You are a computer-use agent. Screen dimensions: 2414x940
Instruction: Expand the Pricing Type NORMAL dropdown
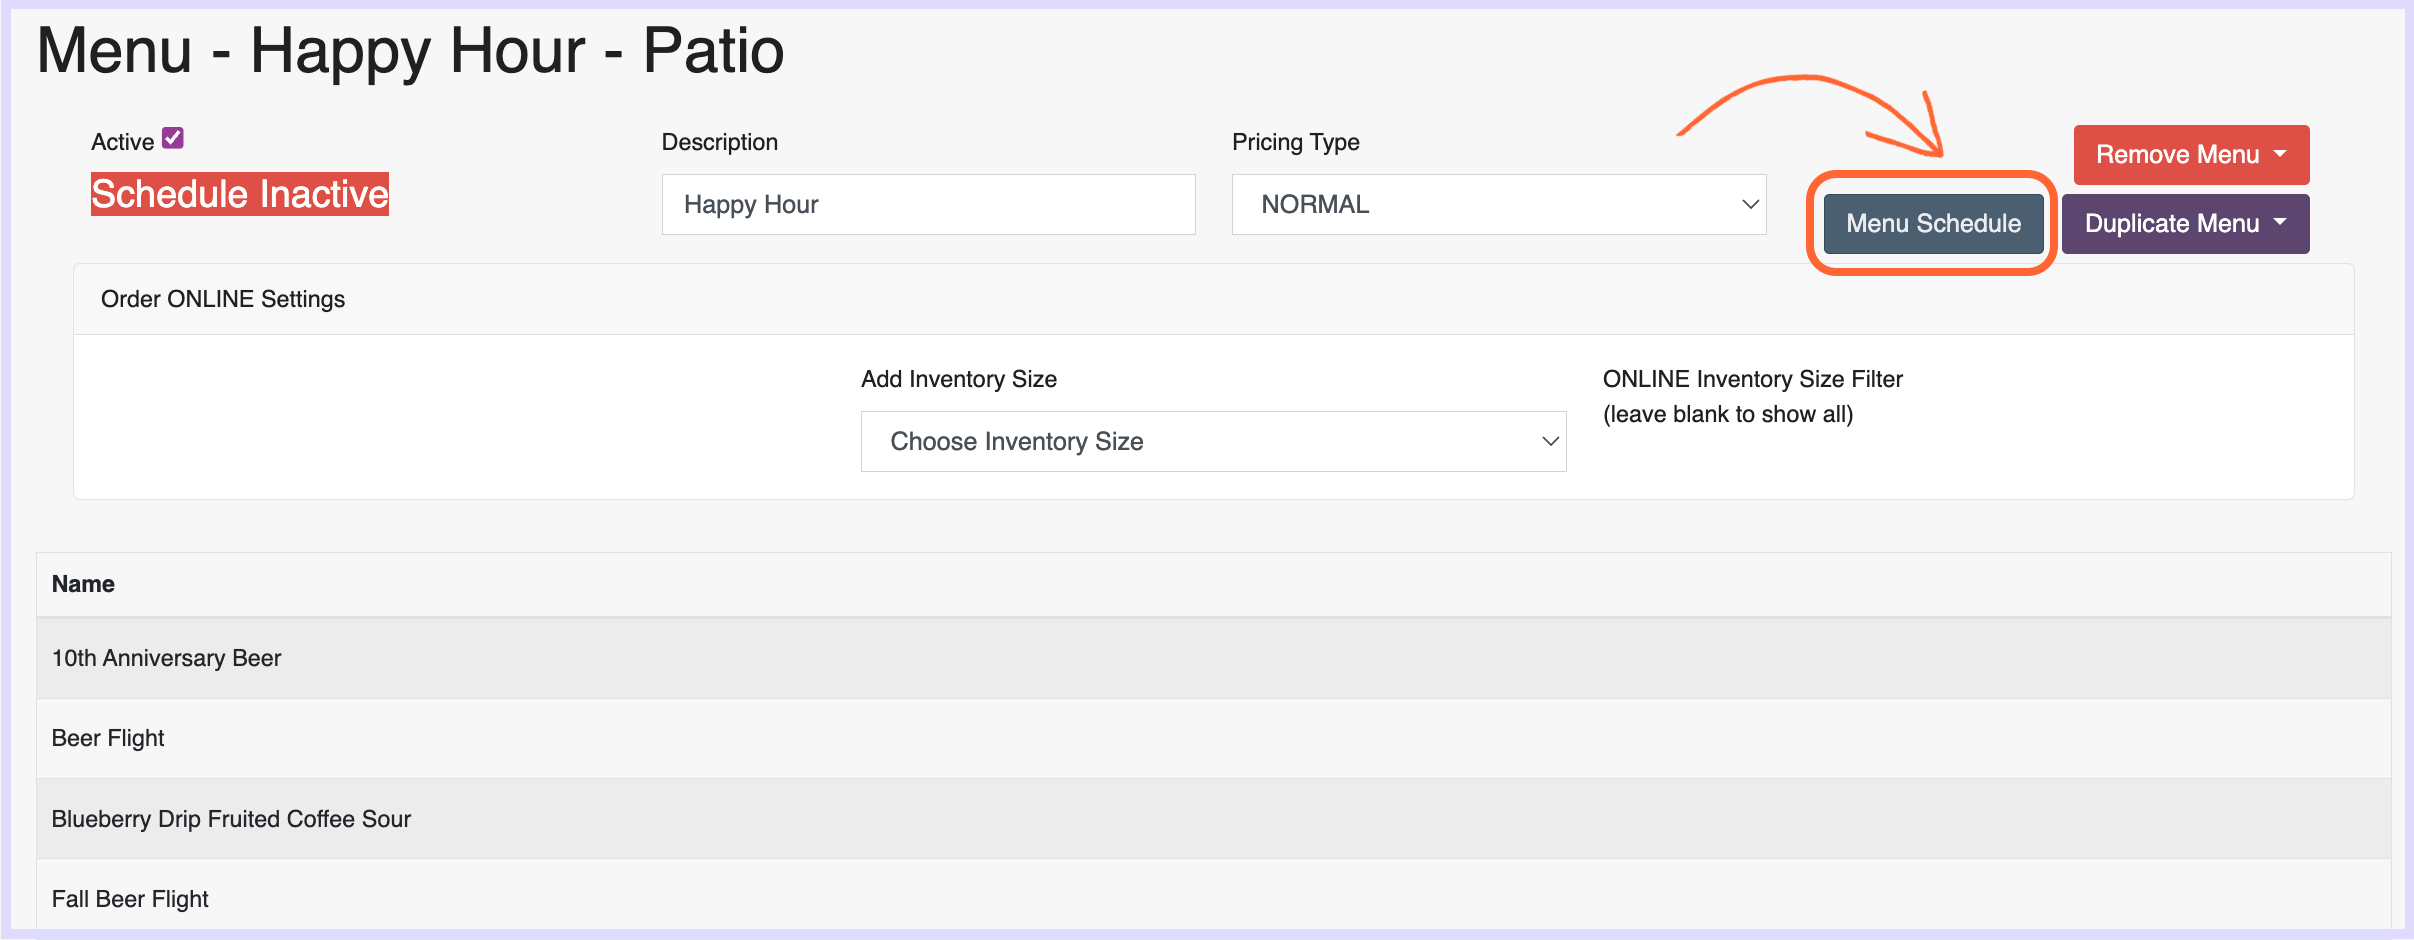click(1499, 205)
